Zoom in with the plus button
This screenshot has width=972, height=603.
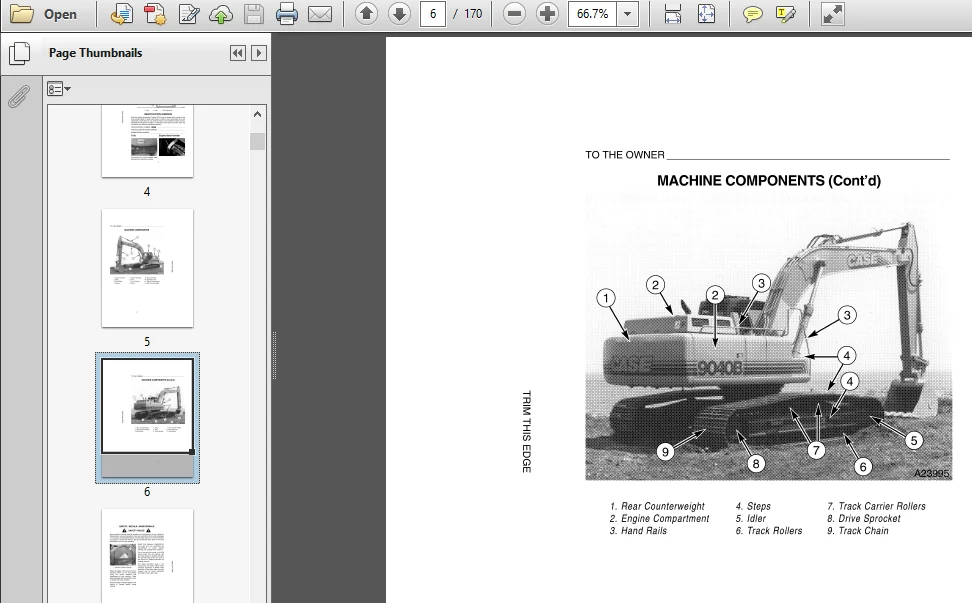coord(547,14)
